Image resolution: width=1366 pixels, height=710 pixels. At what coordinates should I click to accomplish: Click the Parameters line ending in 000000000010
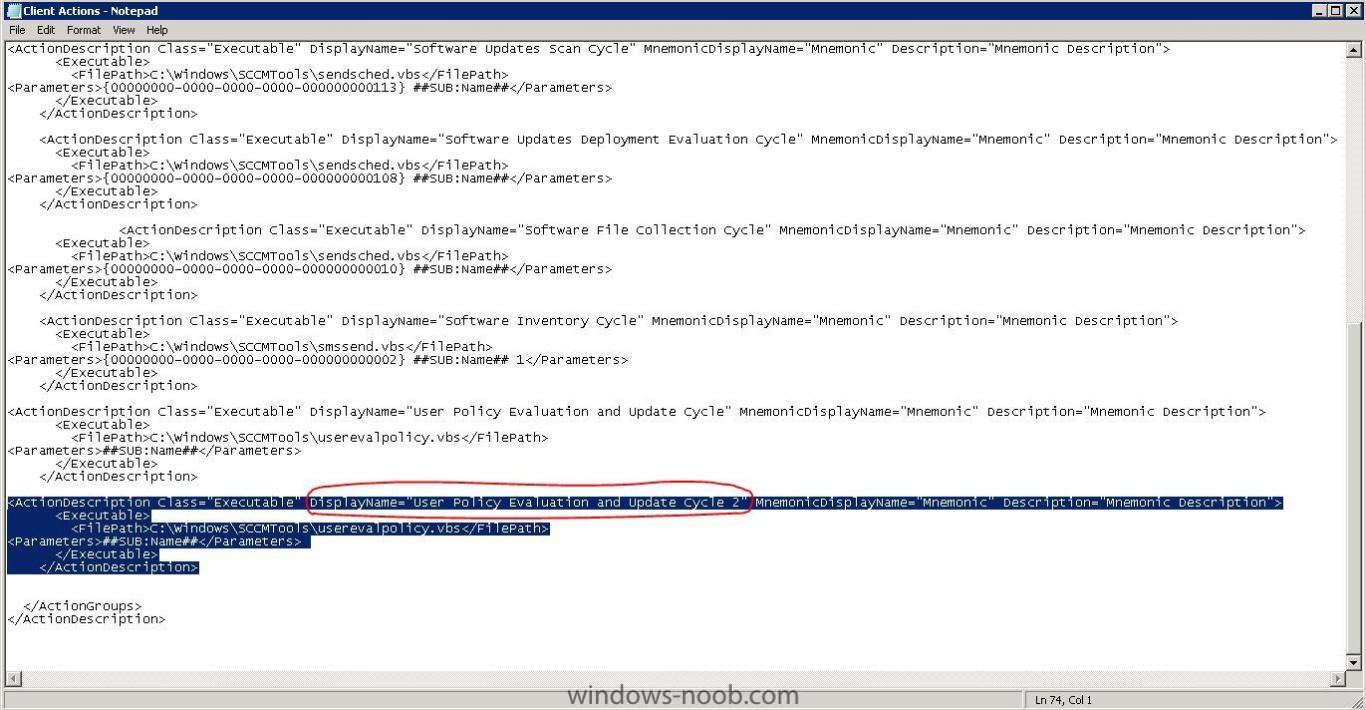309,269
